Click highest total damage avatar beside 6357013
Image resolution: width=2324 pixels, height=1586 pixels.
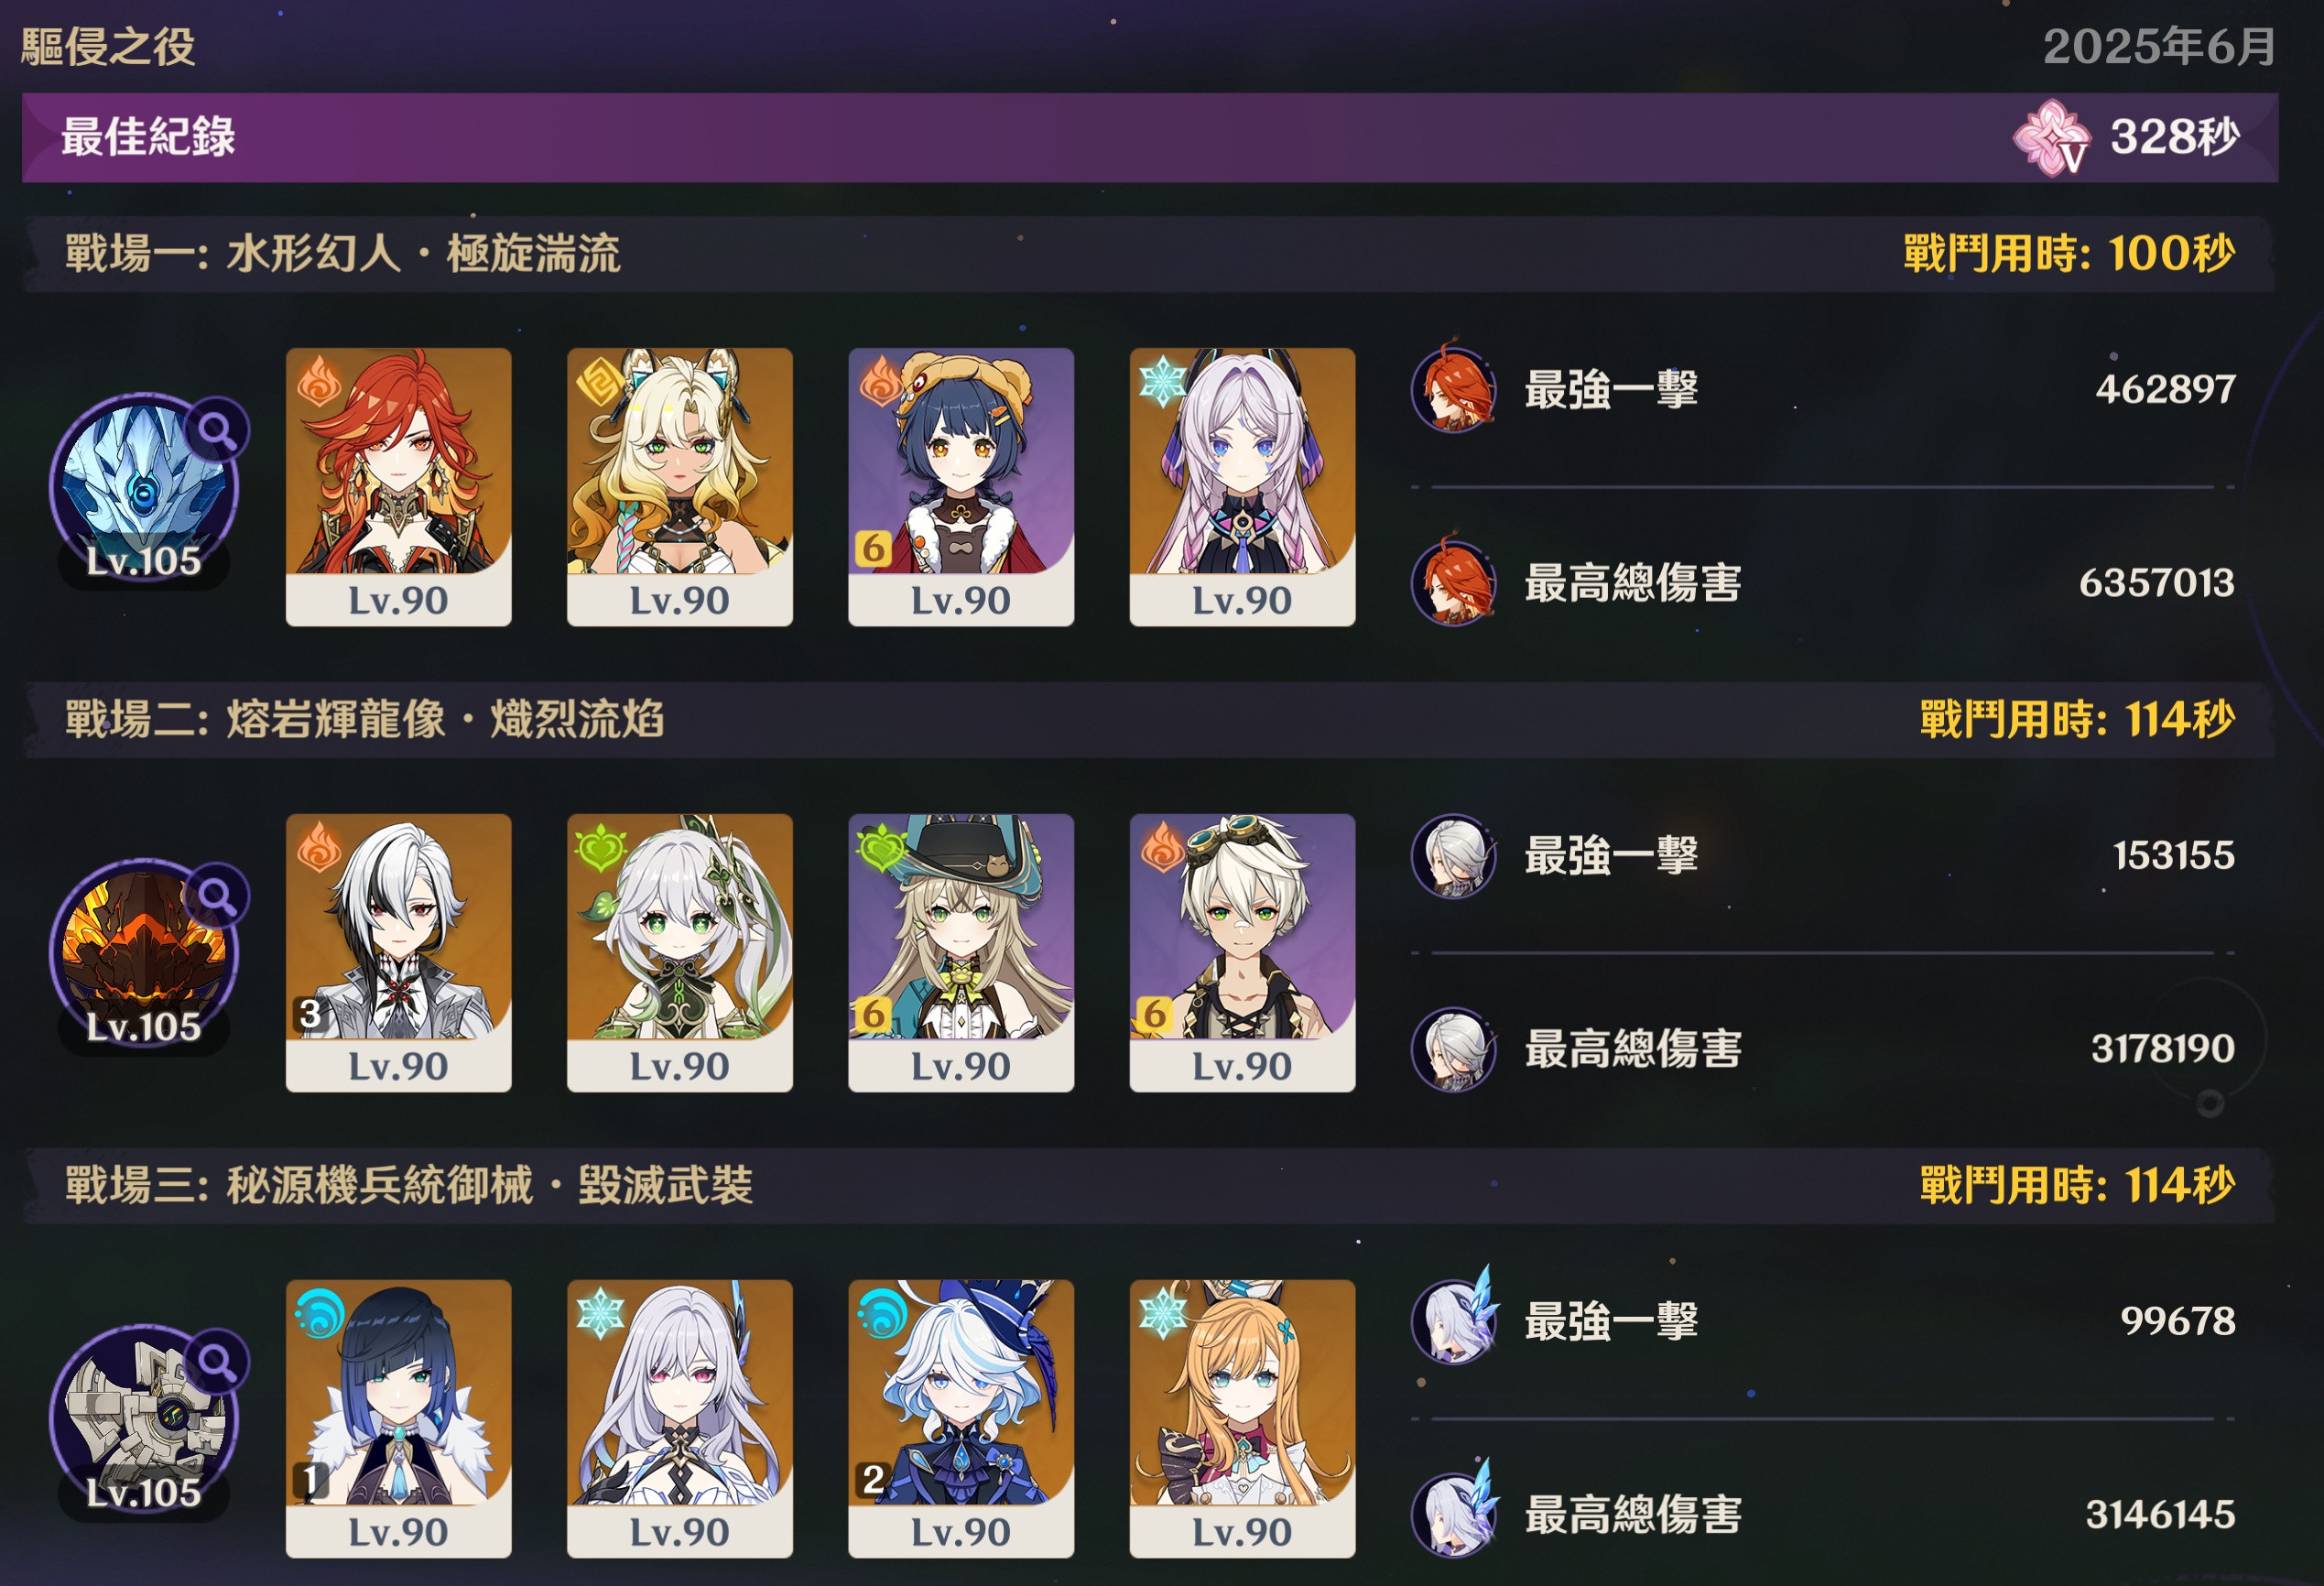1454,582
